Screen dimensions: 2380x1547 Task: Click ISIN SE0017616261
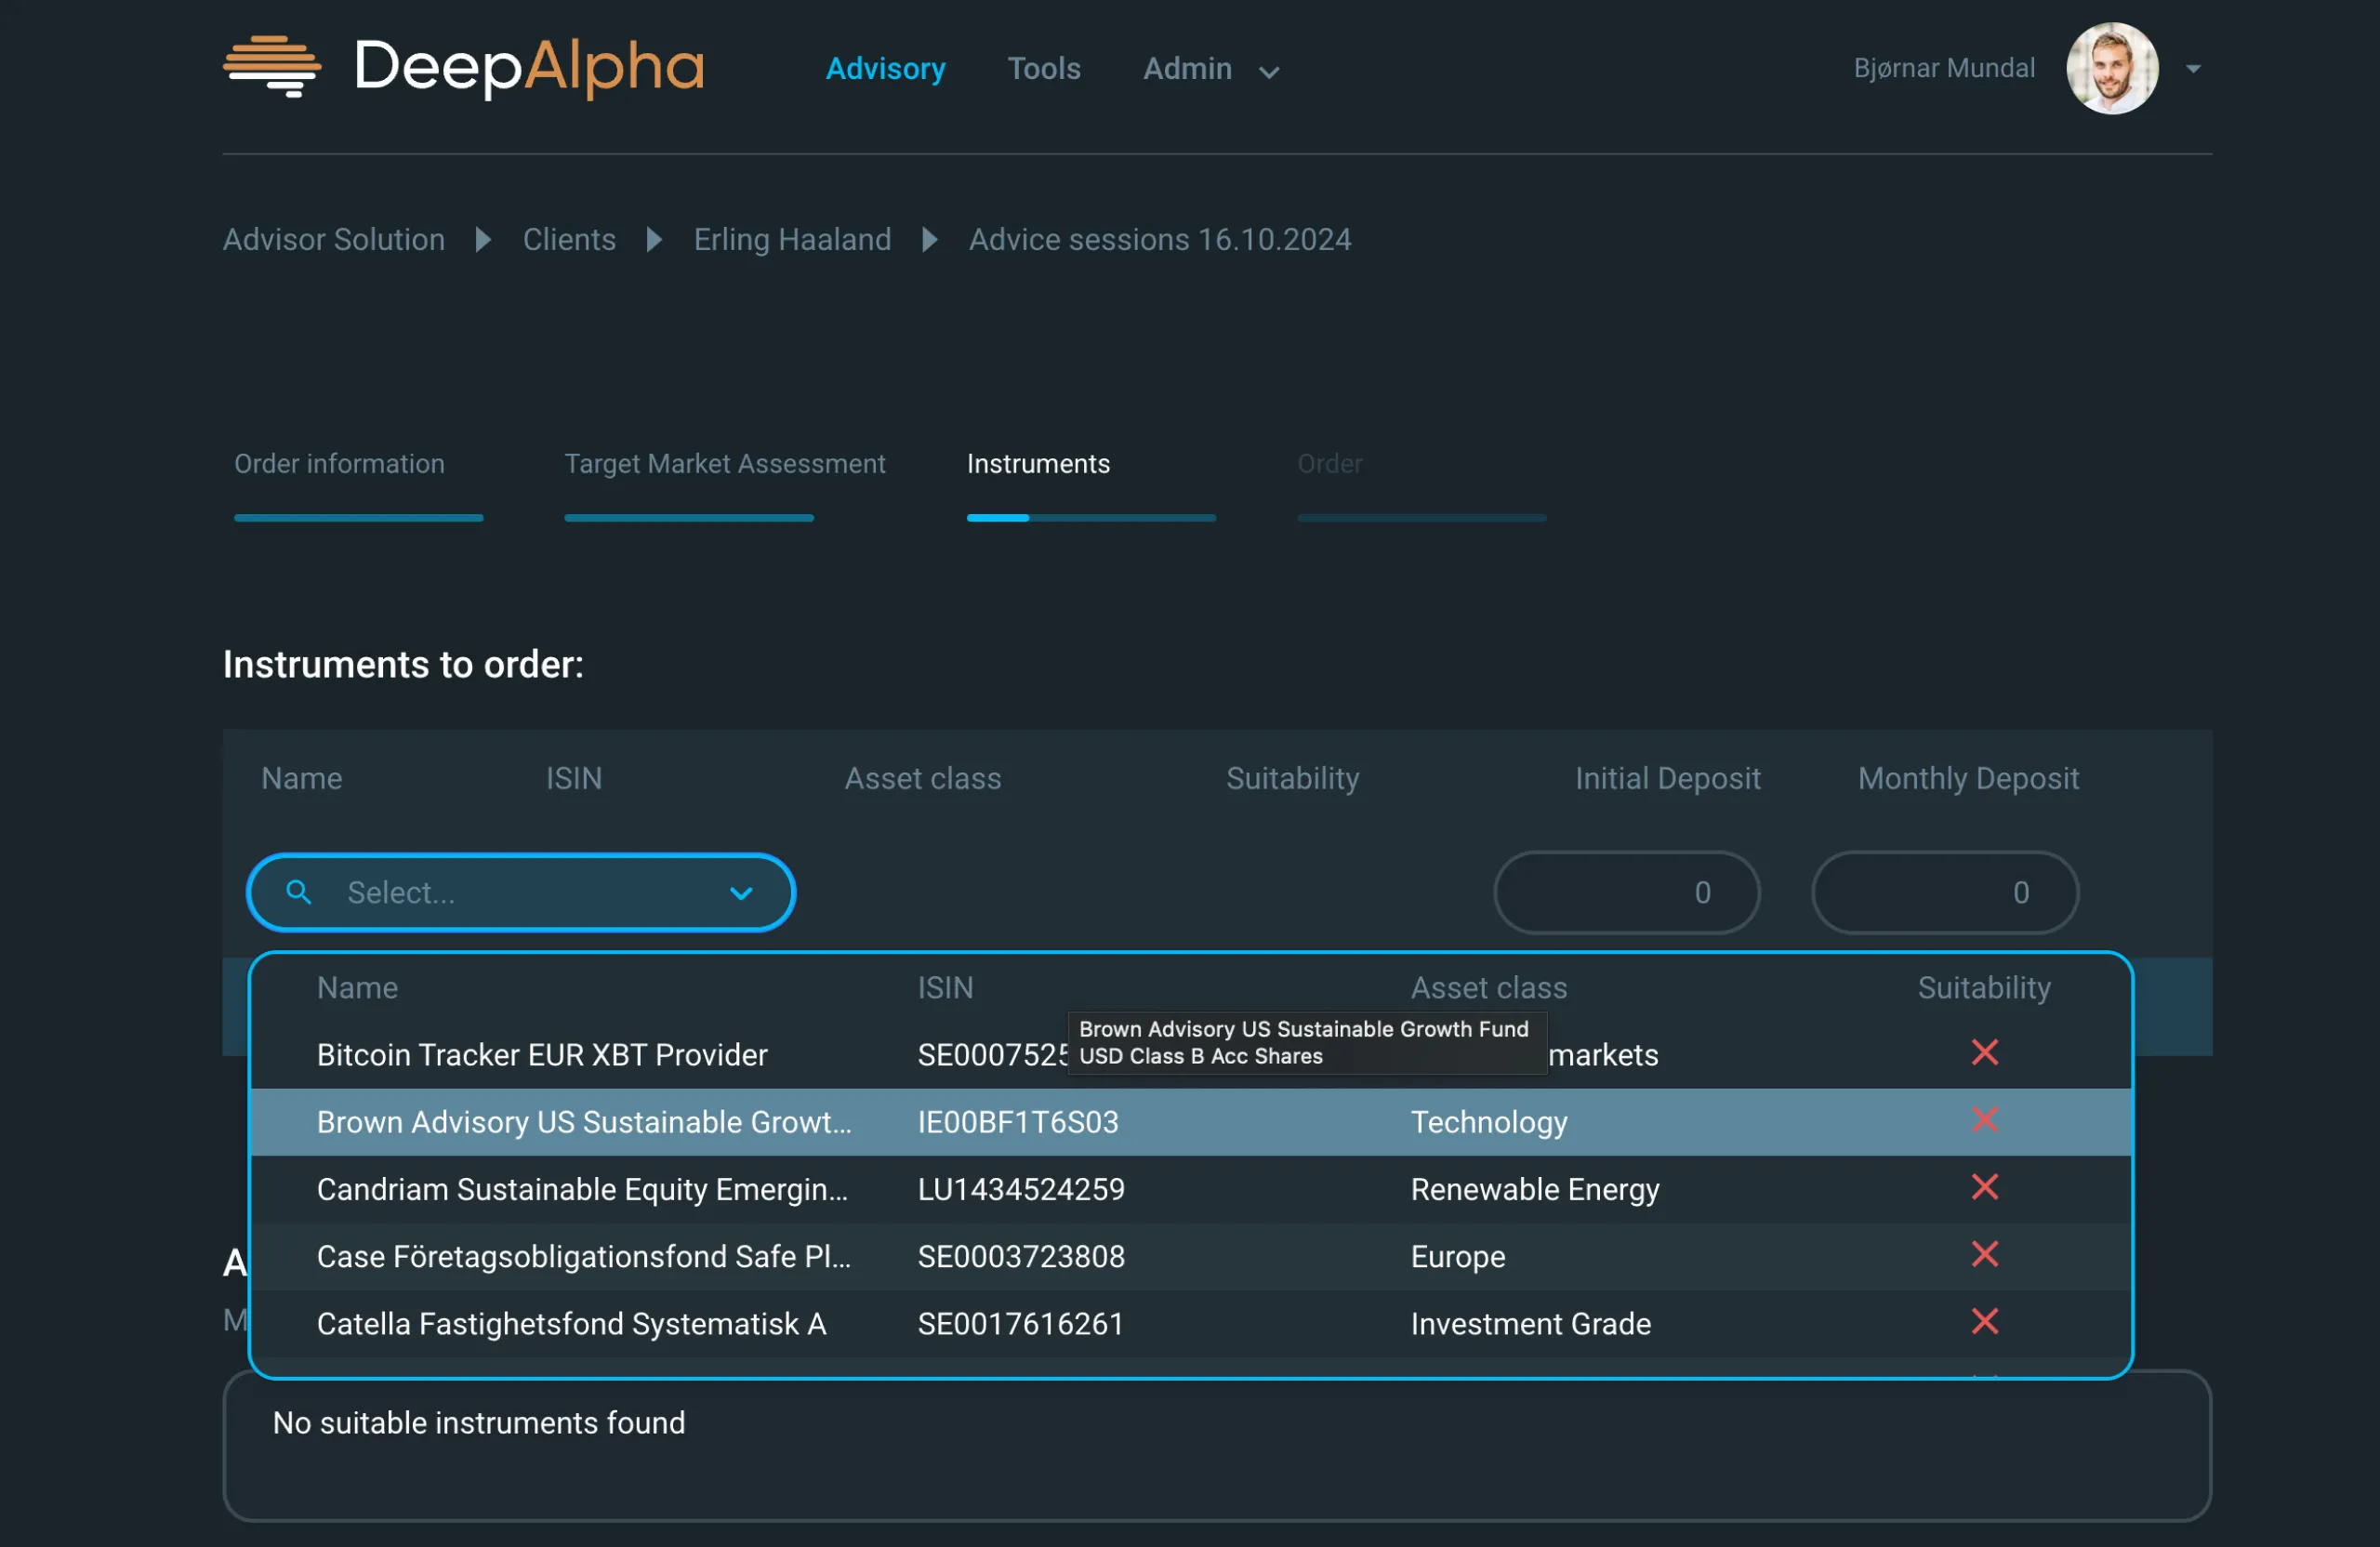[x=1021, y=1323]
